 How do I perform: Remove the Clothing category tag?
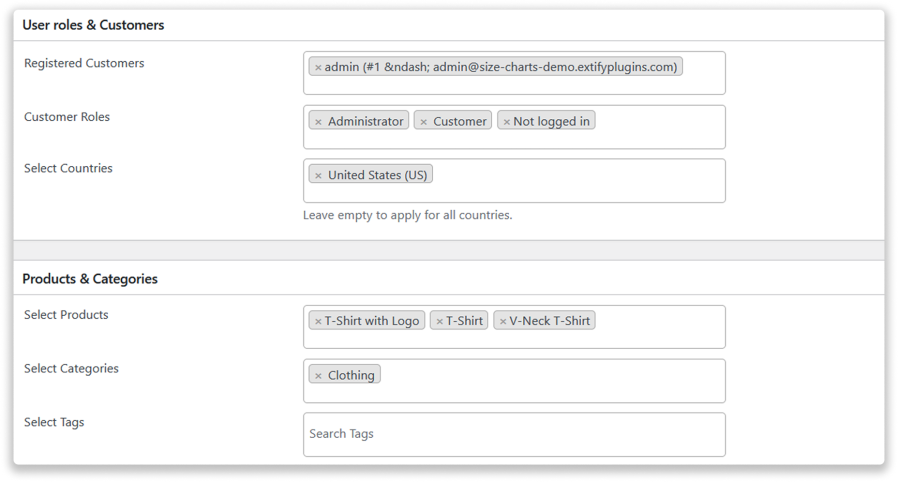(318, 376)
